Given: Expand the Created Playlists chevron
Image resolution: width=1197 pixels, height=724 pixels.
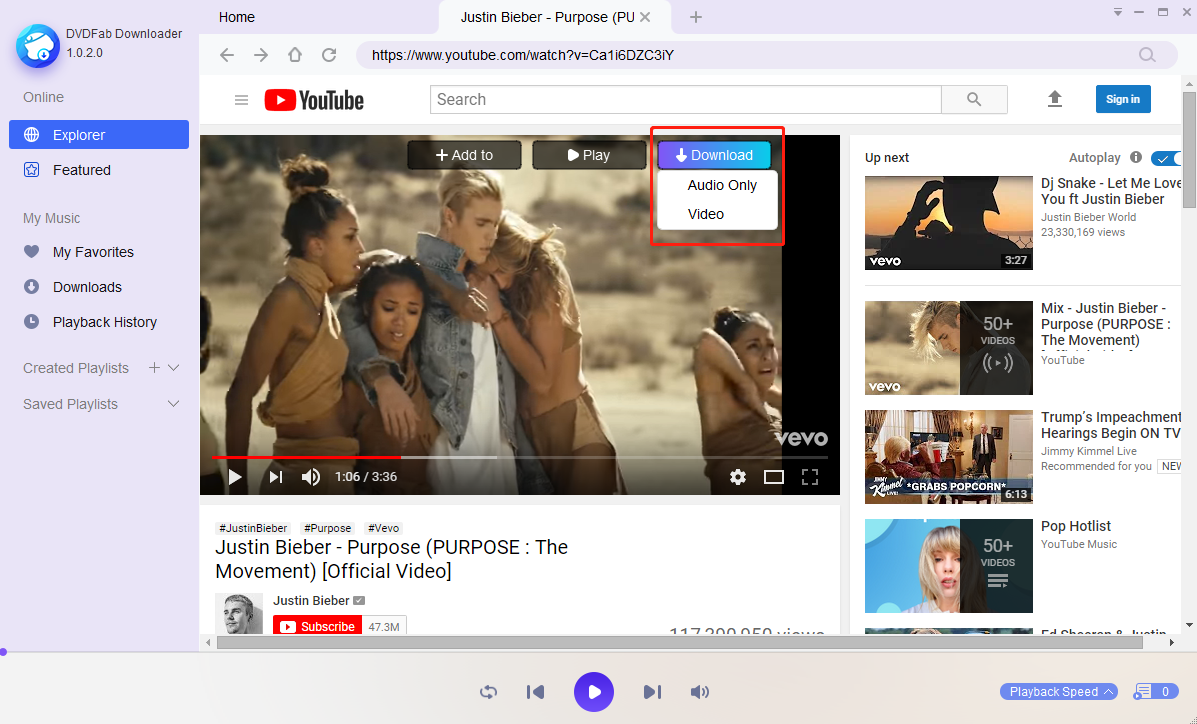Looking at the screenshot, I should click(173, 368).
